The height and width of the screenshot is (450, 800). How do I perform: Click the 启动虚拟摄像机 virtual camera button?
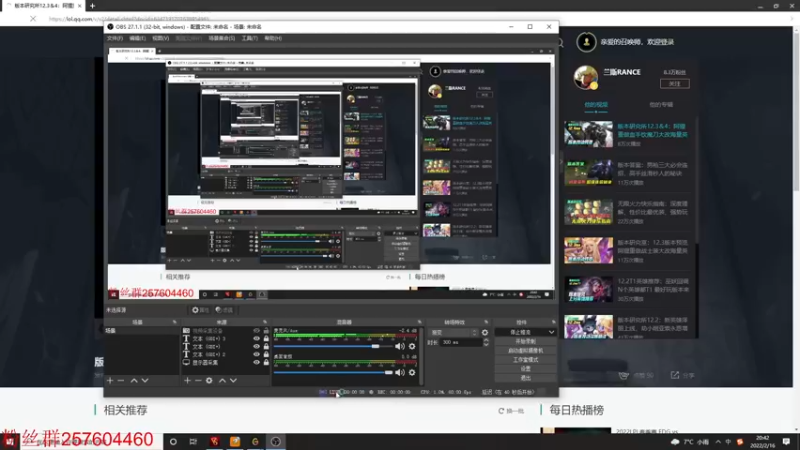point(525,351)
